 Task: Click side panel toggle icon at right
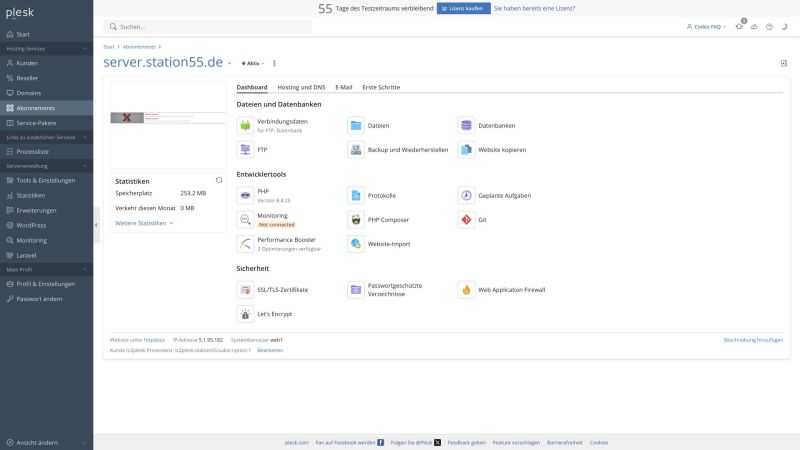pos(784,63)
